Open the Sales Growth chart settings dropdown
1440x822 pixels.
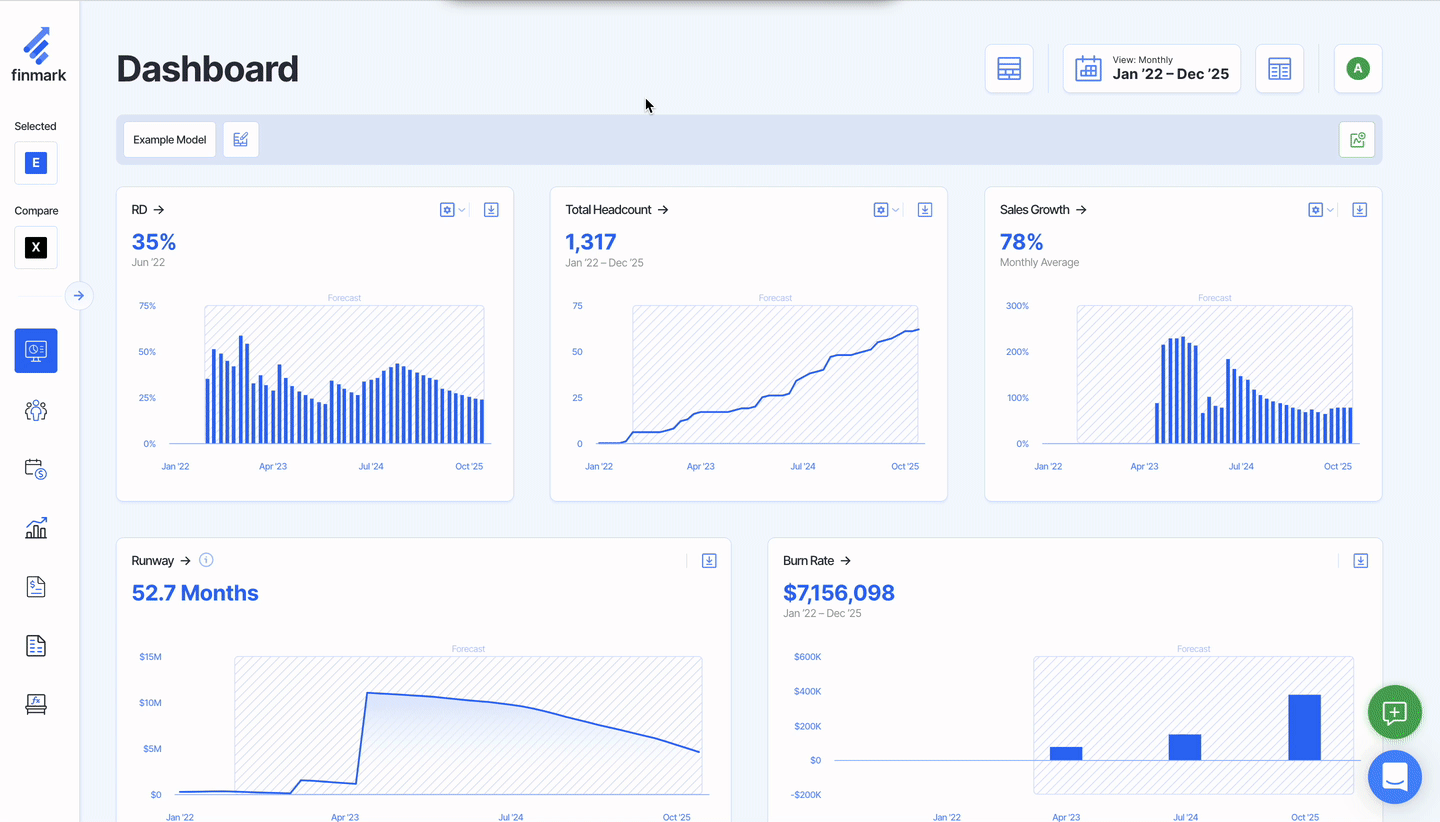click(1321, 210)
